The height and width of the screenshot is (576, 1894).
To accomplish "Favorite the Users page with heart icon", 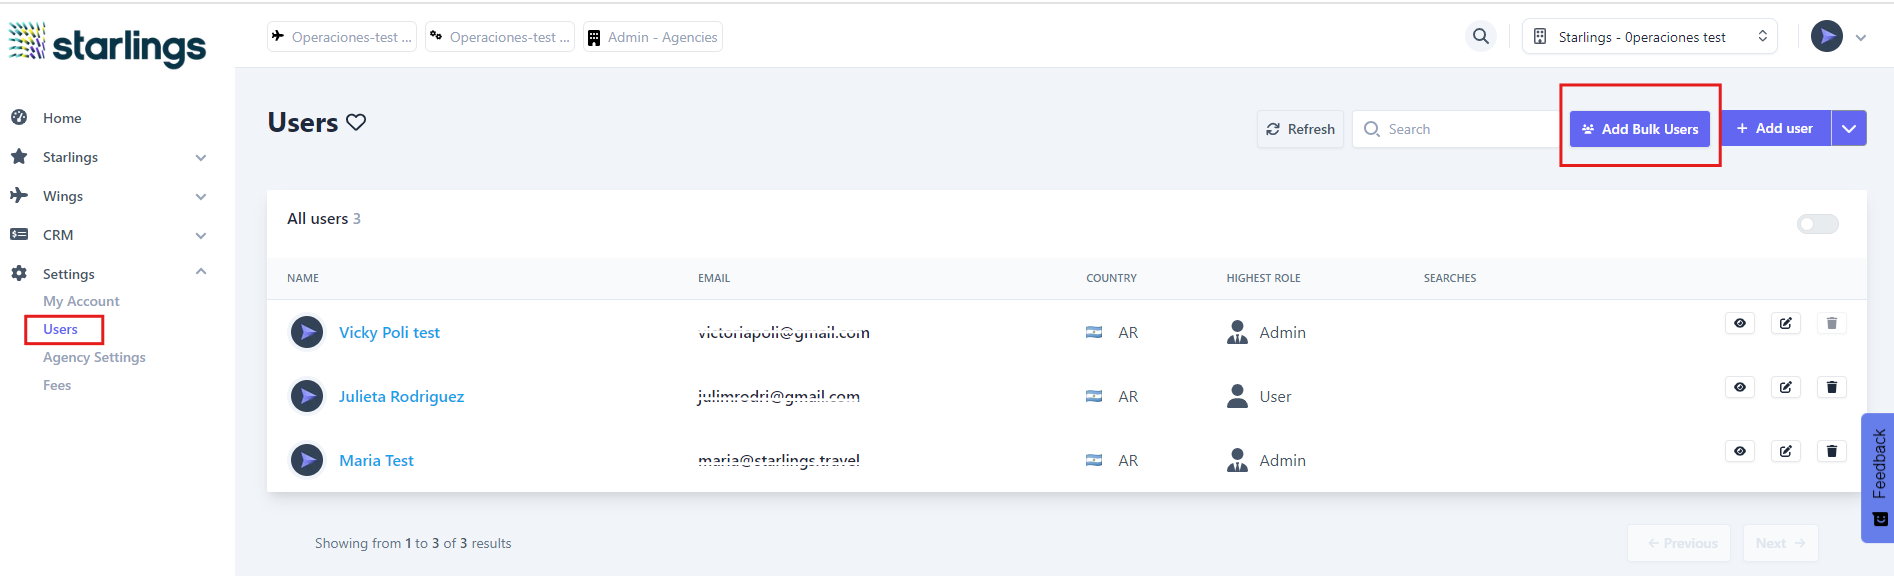I will (356, 122).
